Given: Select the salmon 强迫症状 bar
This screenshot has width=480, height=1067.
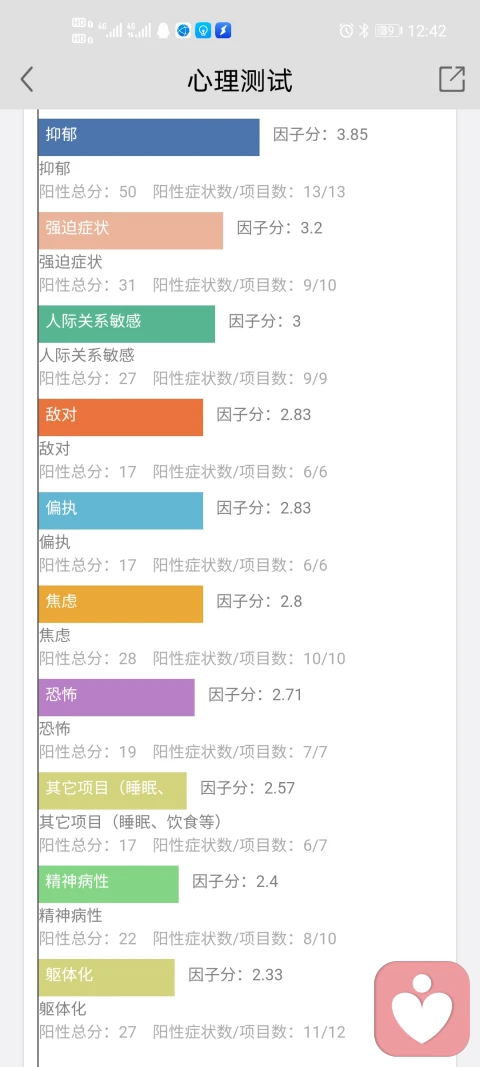Looking at the screenshot, I should pos(131,231).
